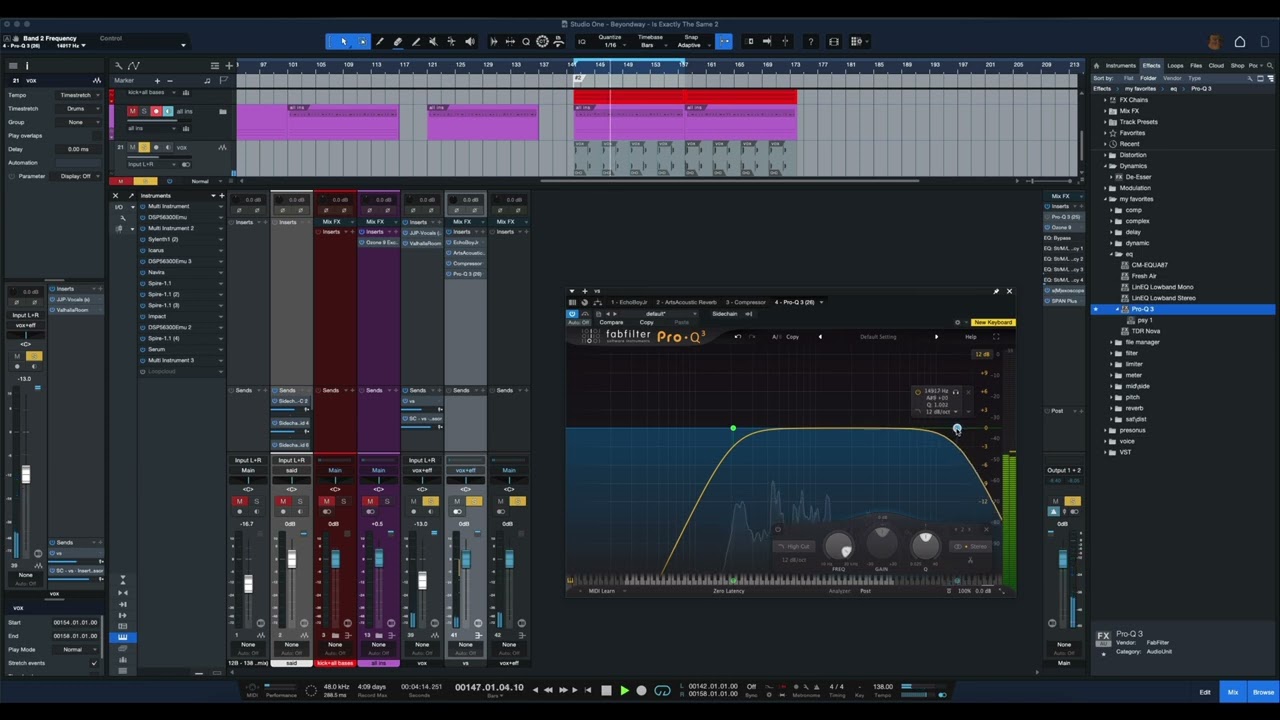Click the Q knob
This screenshot has width=1280, height=720.
tap(926, 546)
